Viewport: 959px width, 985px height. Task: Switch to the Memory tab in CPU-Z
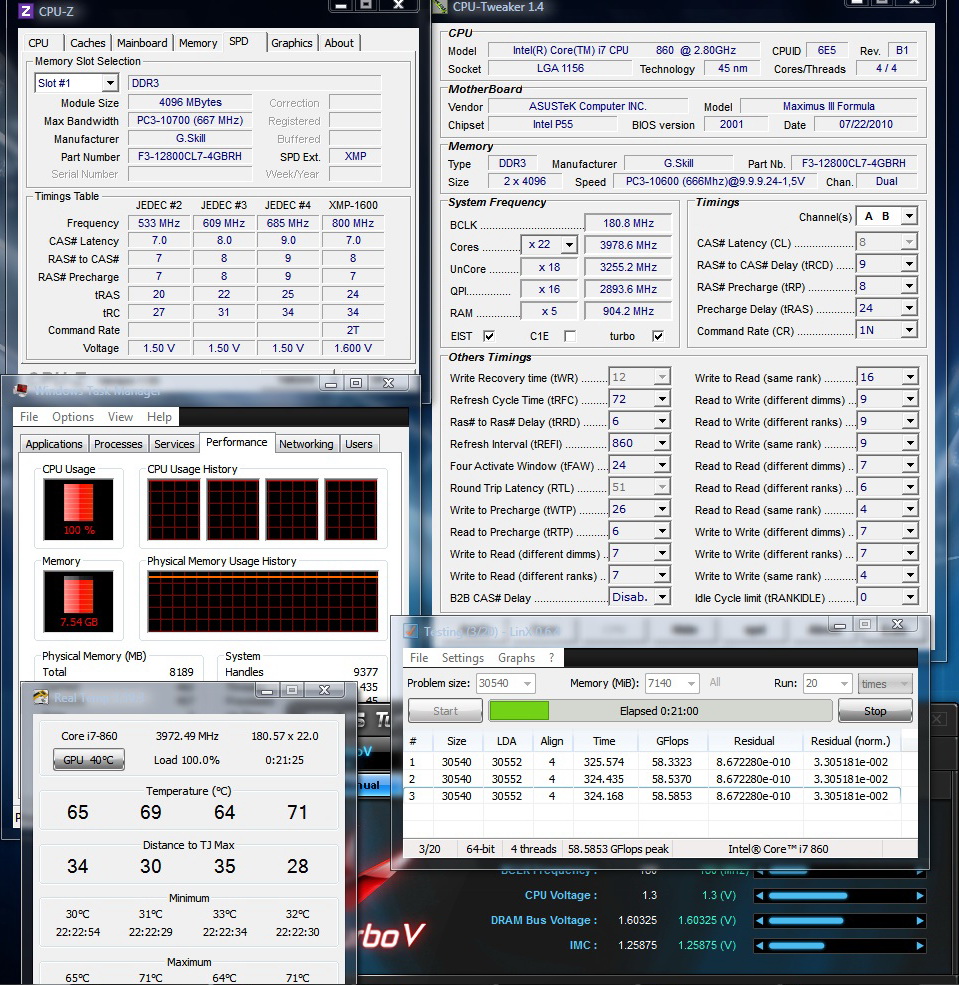point(198,43)
